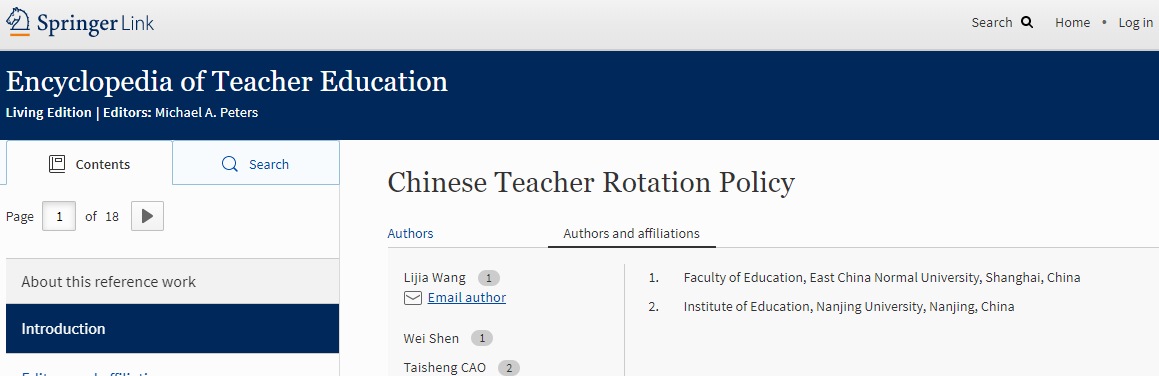
Task: Click the Search tab magnifier icon
Action: click(231, 164)
